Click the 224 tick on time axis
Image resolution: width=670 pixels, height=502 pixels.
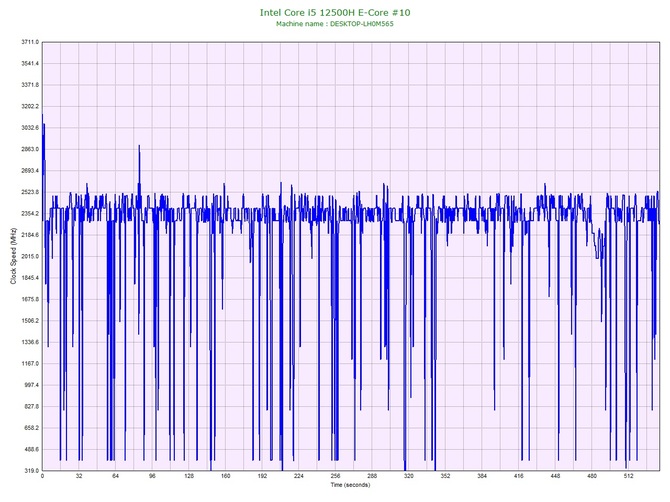coord(299,476)
